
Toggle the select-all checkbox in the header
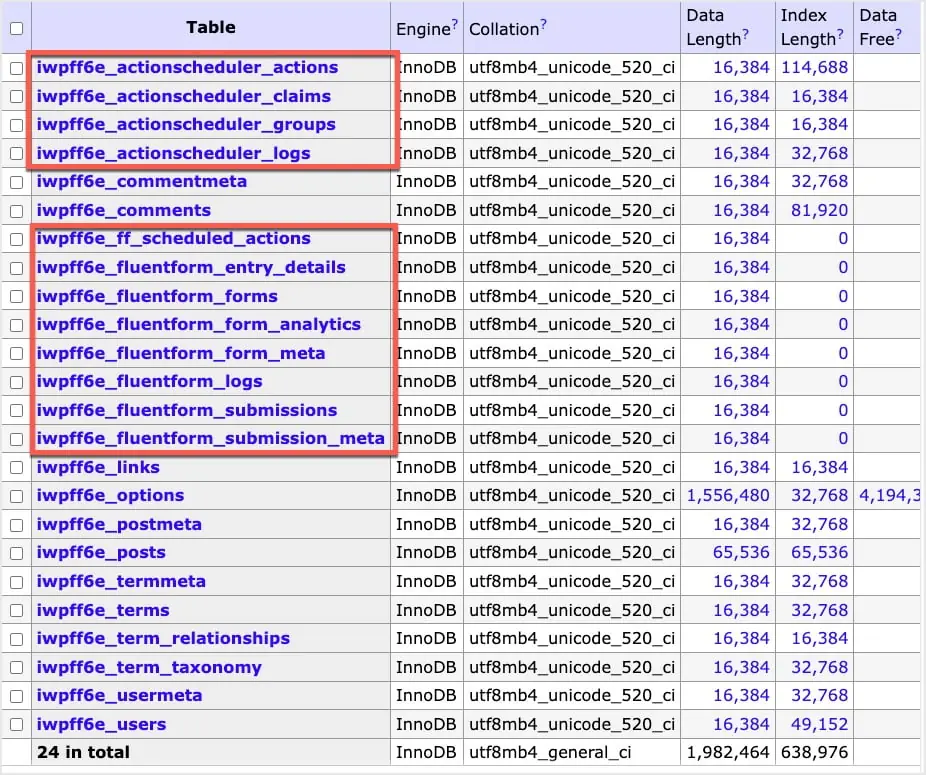click(x=15, y=28)
